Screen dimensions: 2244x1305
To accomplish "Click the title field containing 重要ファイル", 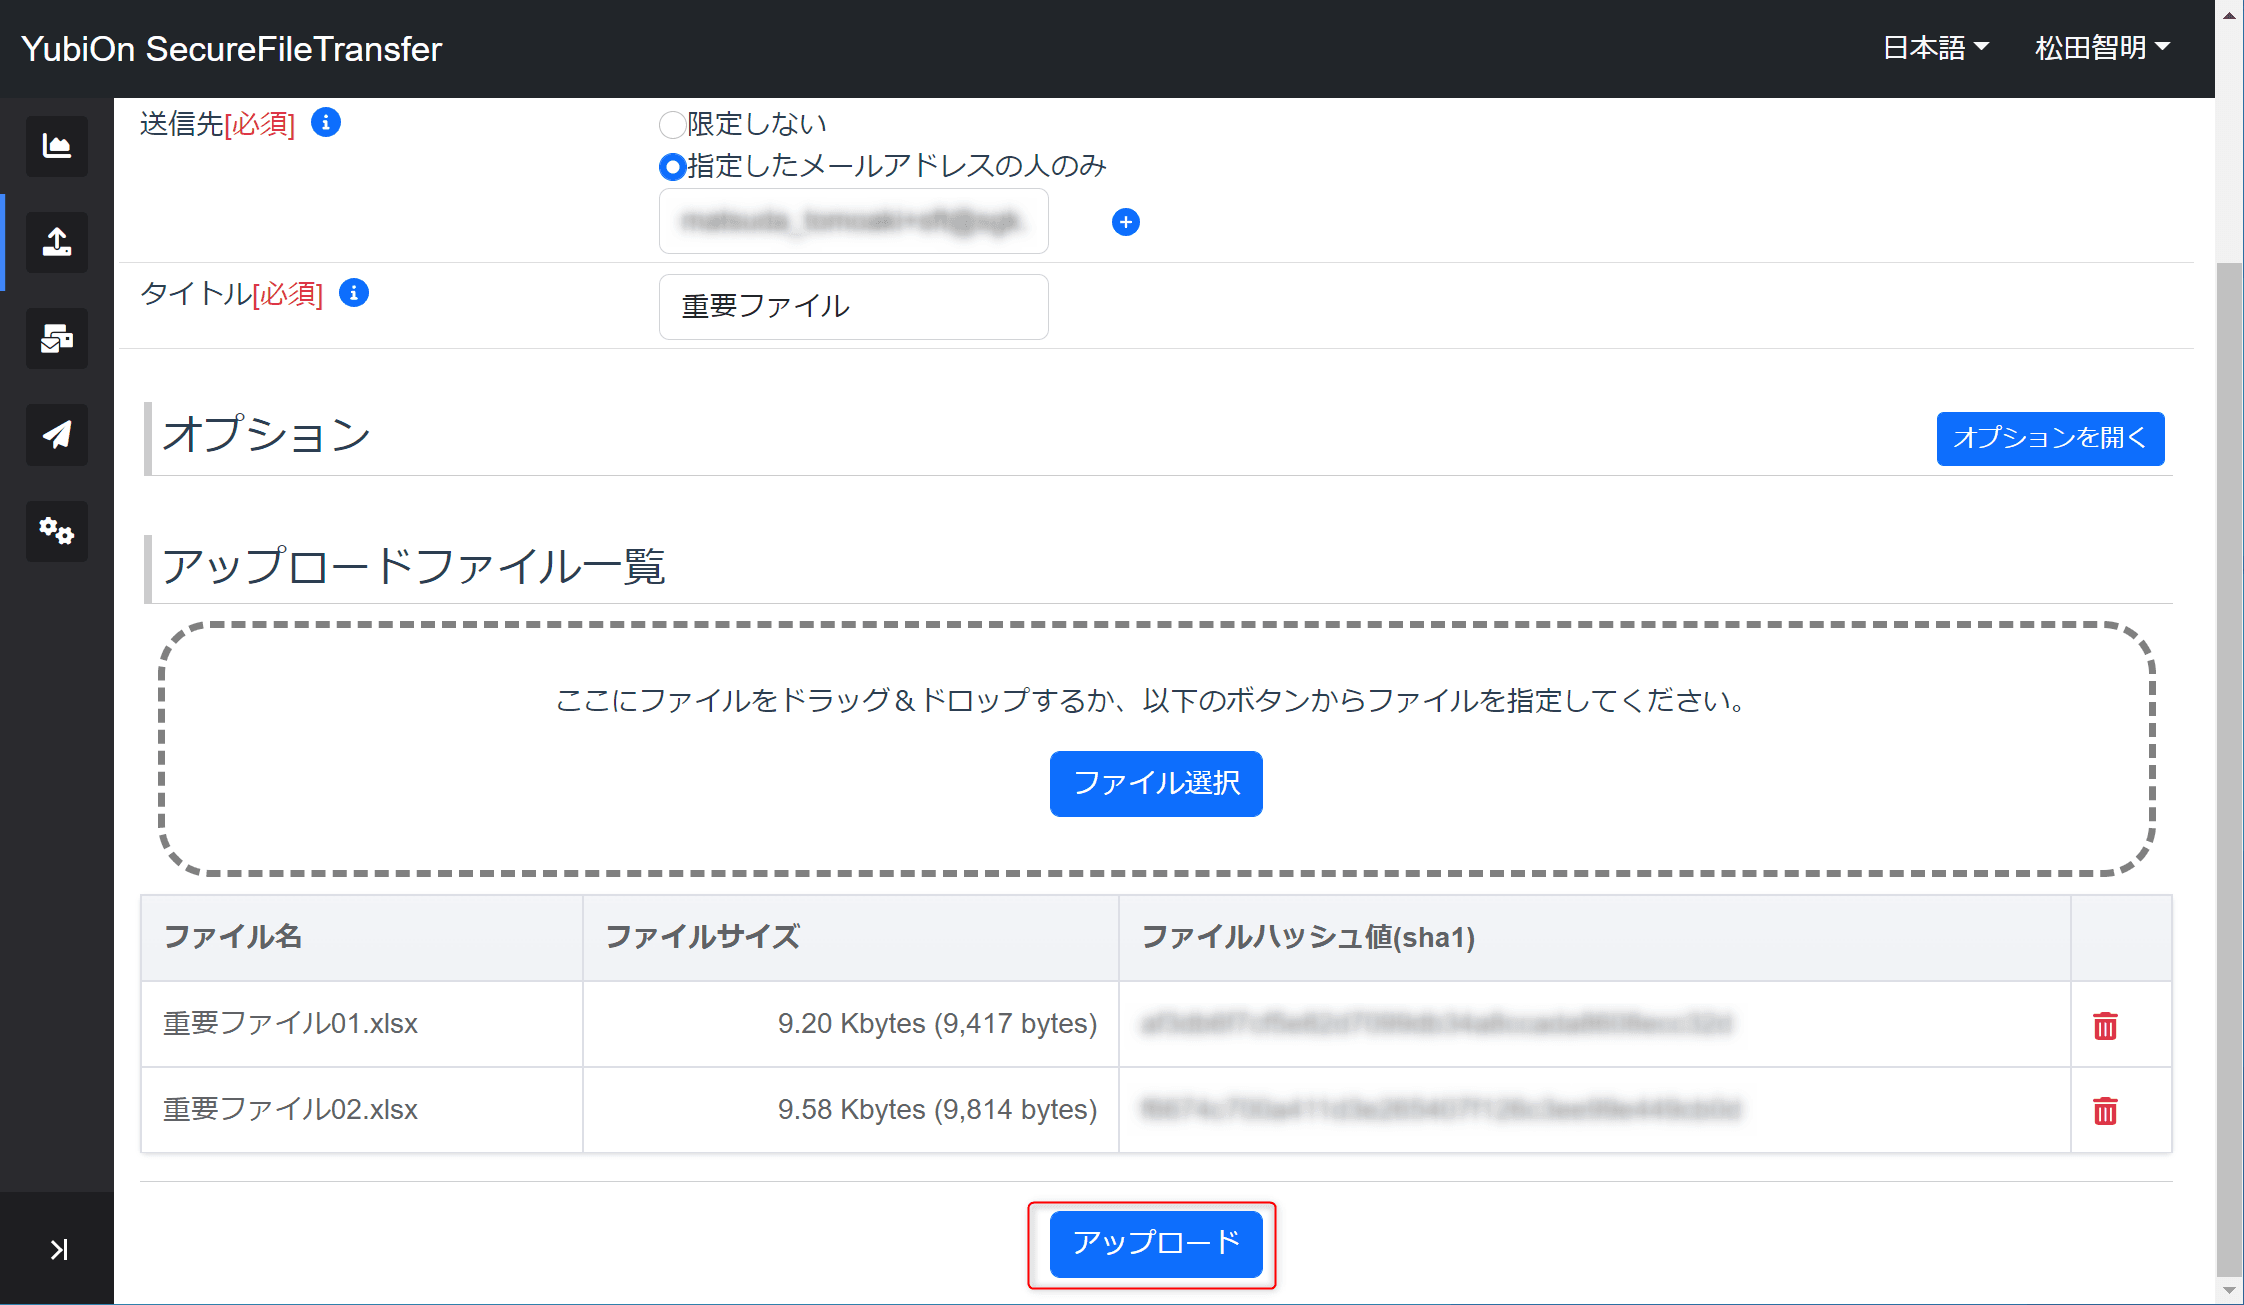I will coord(853,306).
